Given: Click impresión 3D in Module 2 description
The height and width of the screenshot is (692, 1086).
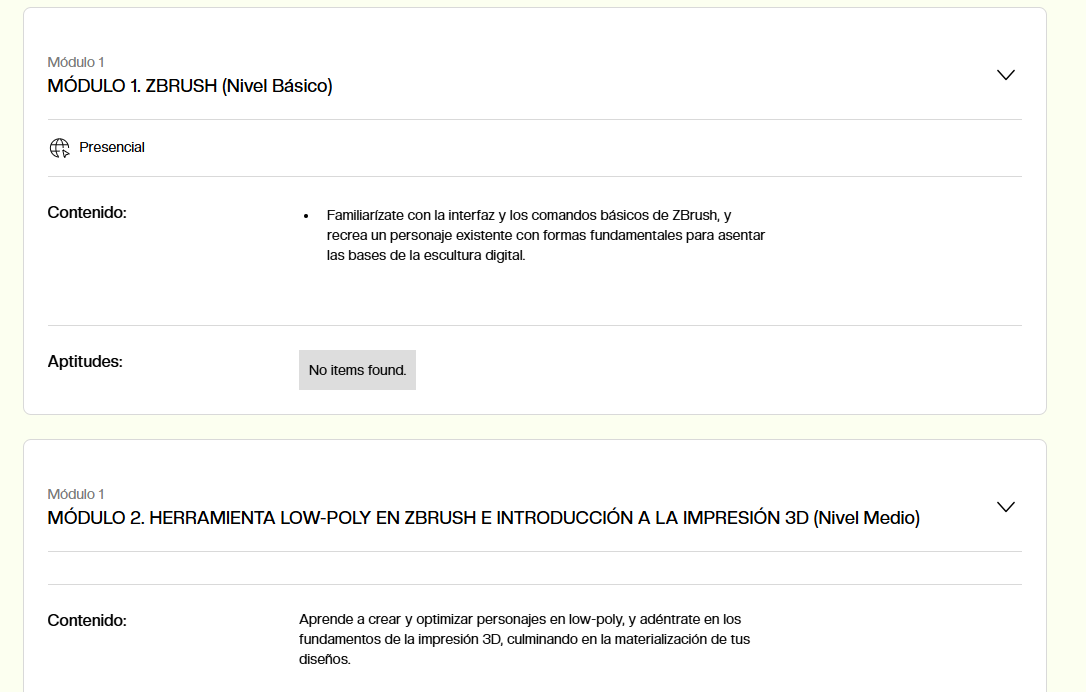Looking at the screenshot, I should pyautogui.click(x=463, y=639).
